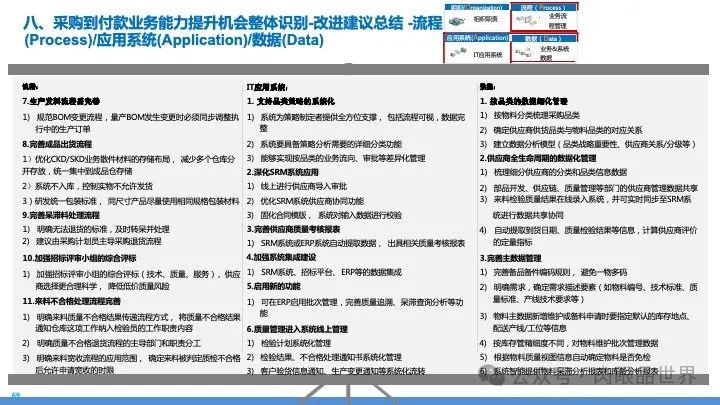Click '检验计划系统化管理'
This screenshot has height=405, width=720.
click(295, 343)
